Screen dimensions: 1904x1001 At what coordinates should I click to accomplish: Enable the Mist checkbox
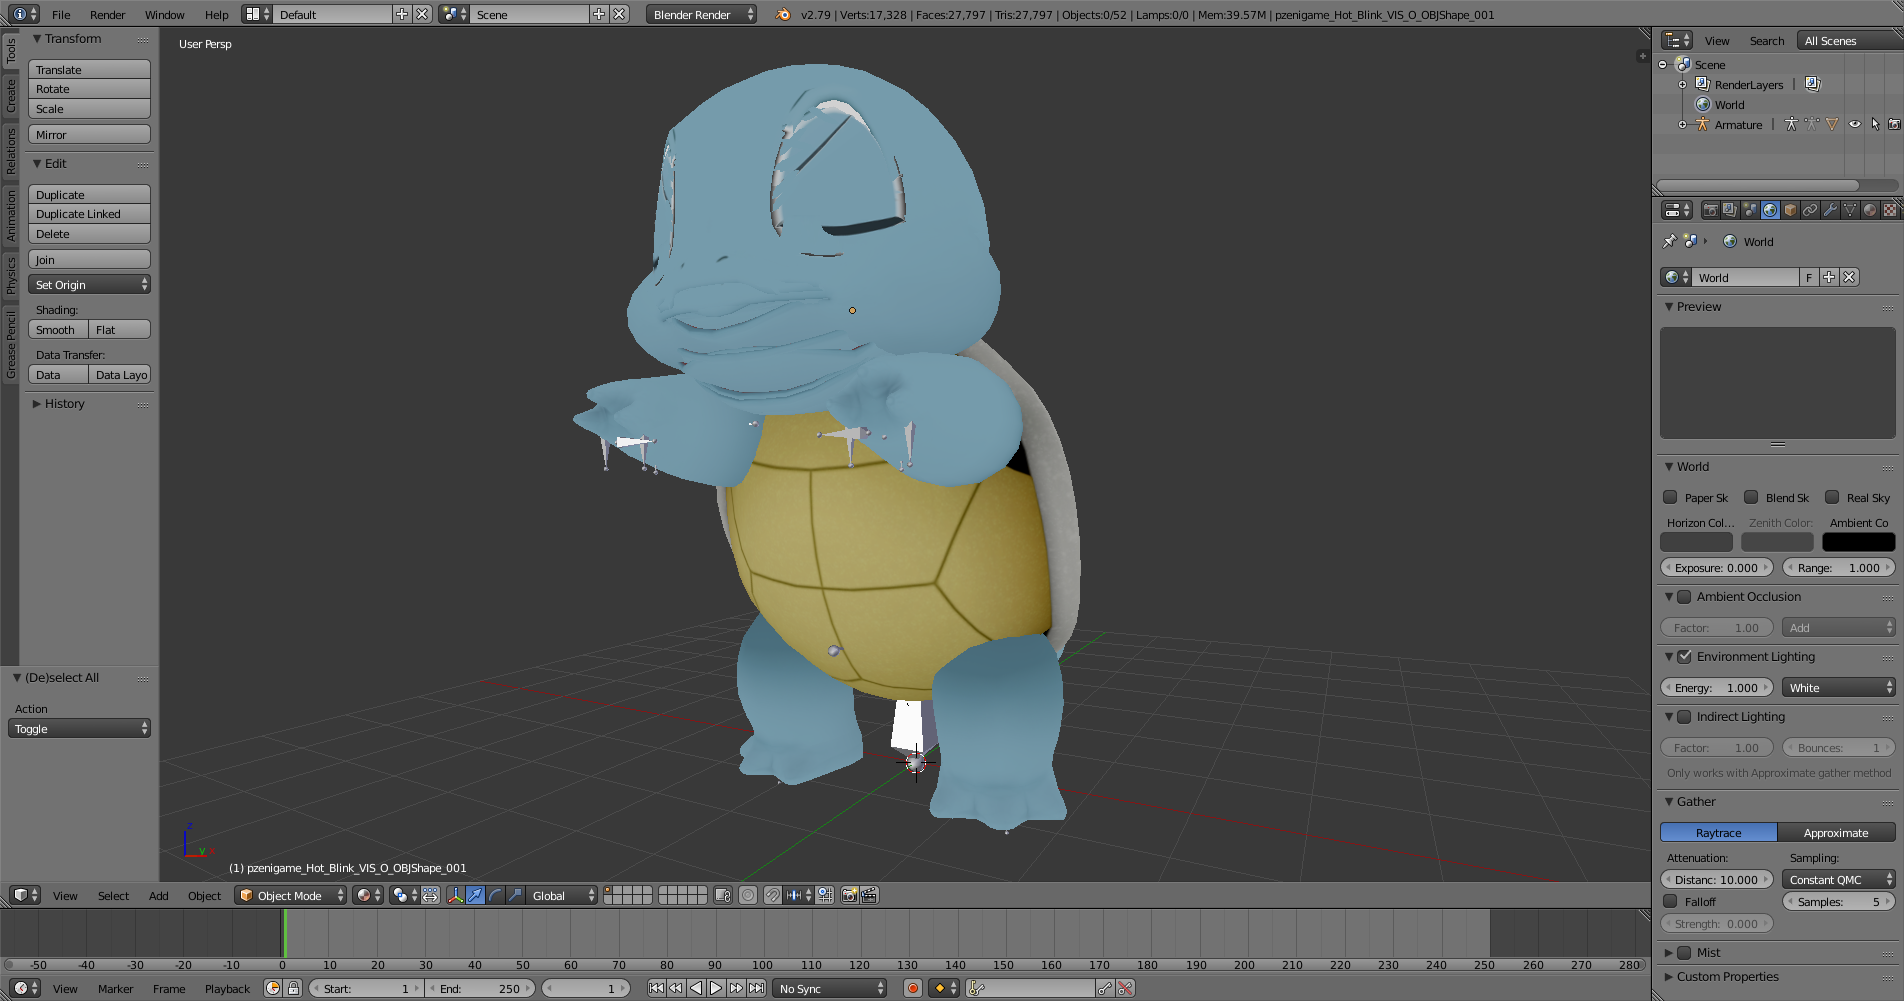click(x=1684, y=952)
